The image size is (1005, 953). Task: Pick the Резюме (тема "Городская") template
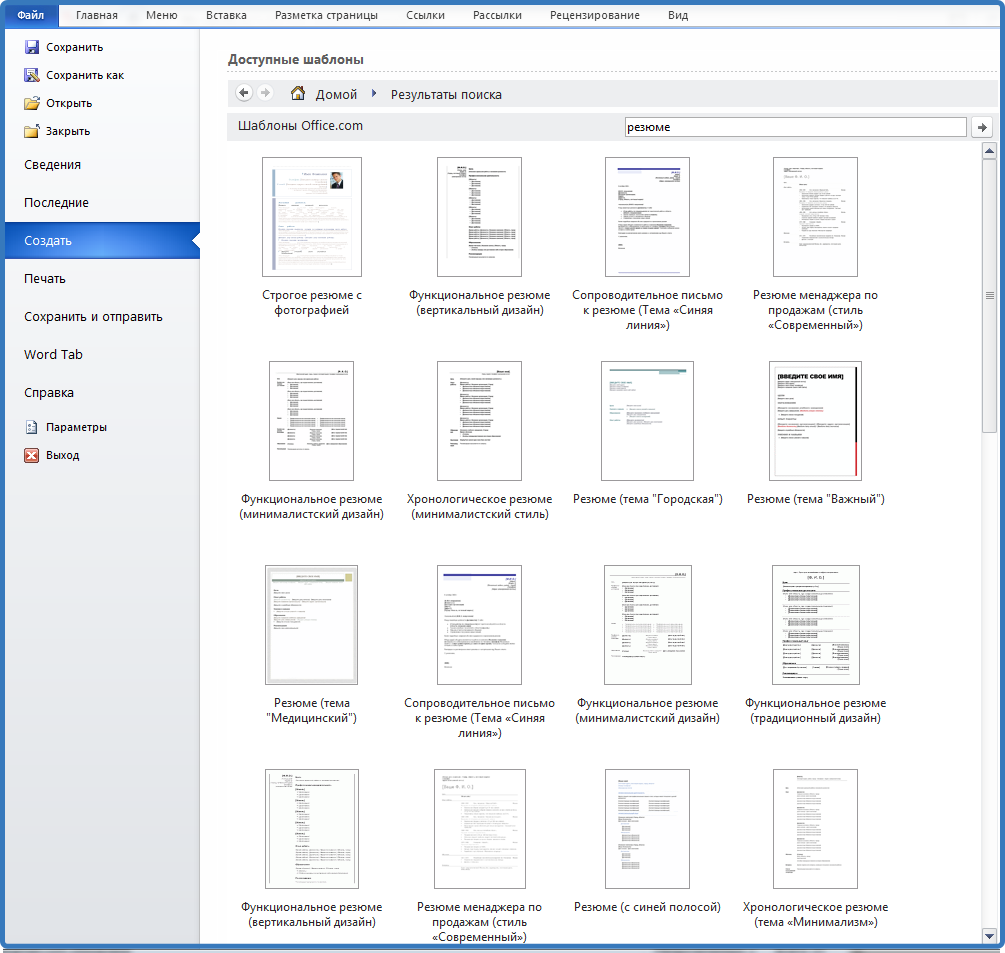[x=647, y=421]
